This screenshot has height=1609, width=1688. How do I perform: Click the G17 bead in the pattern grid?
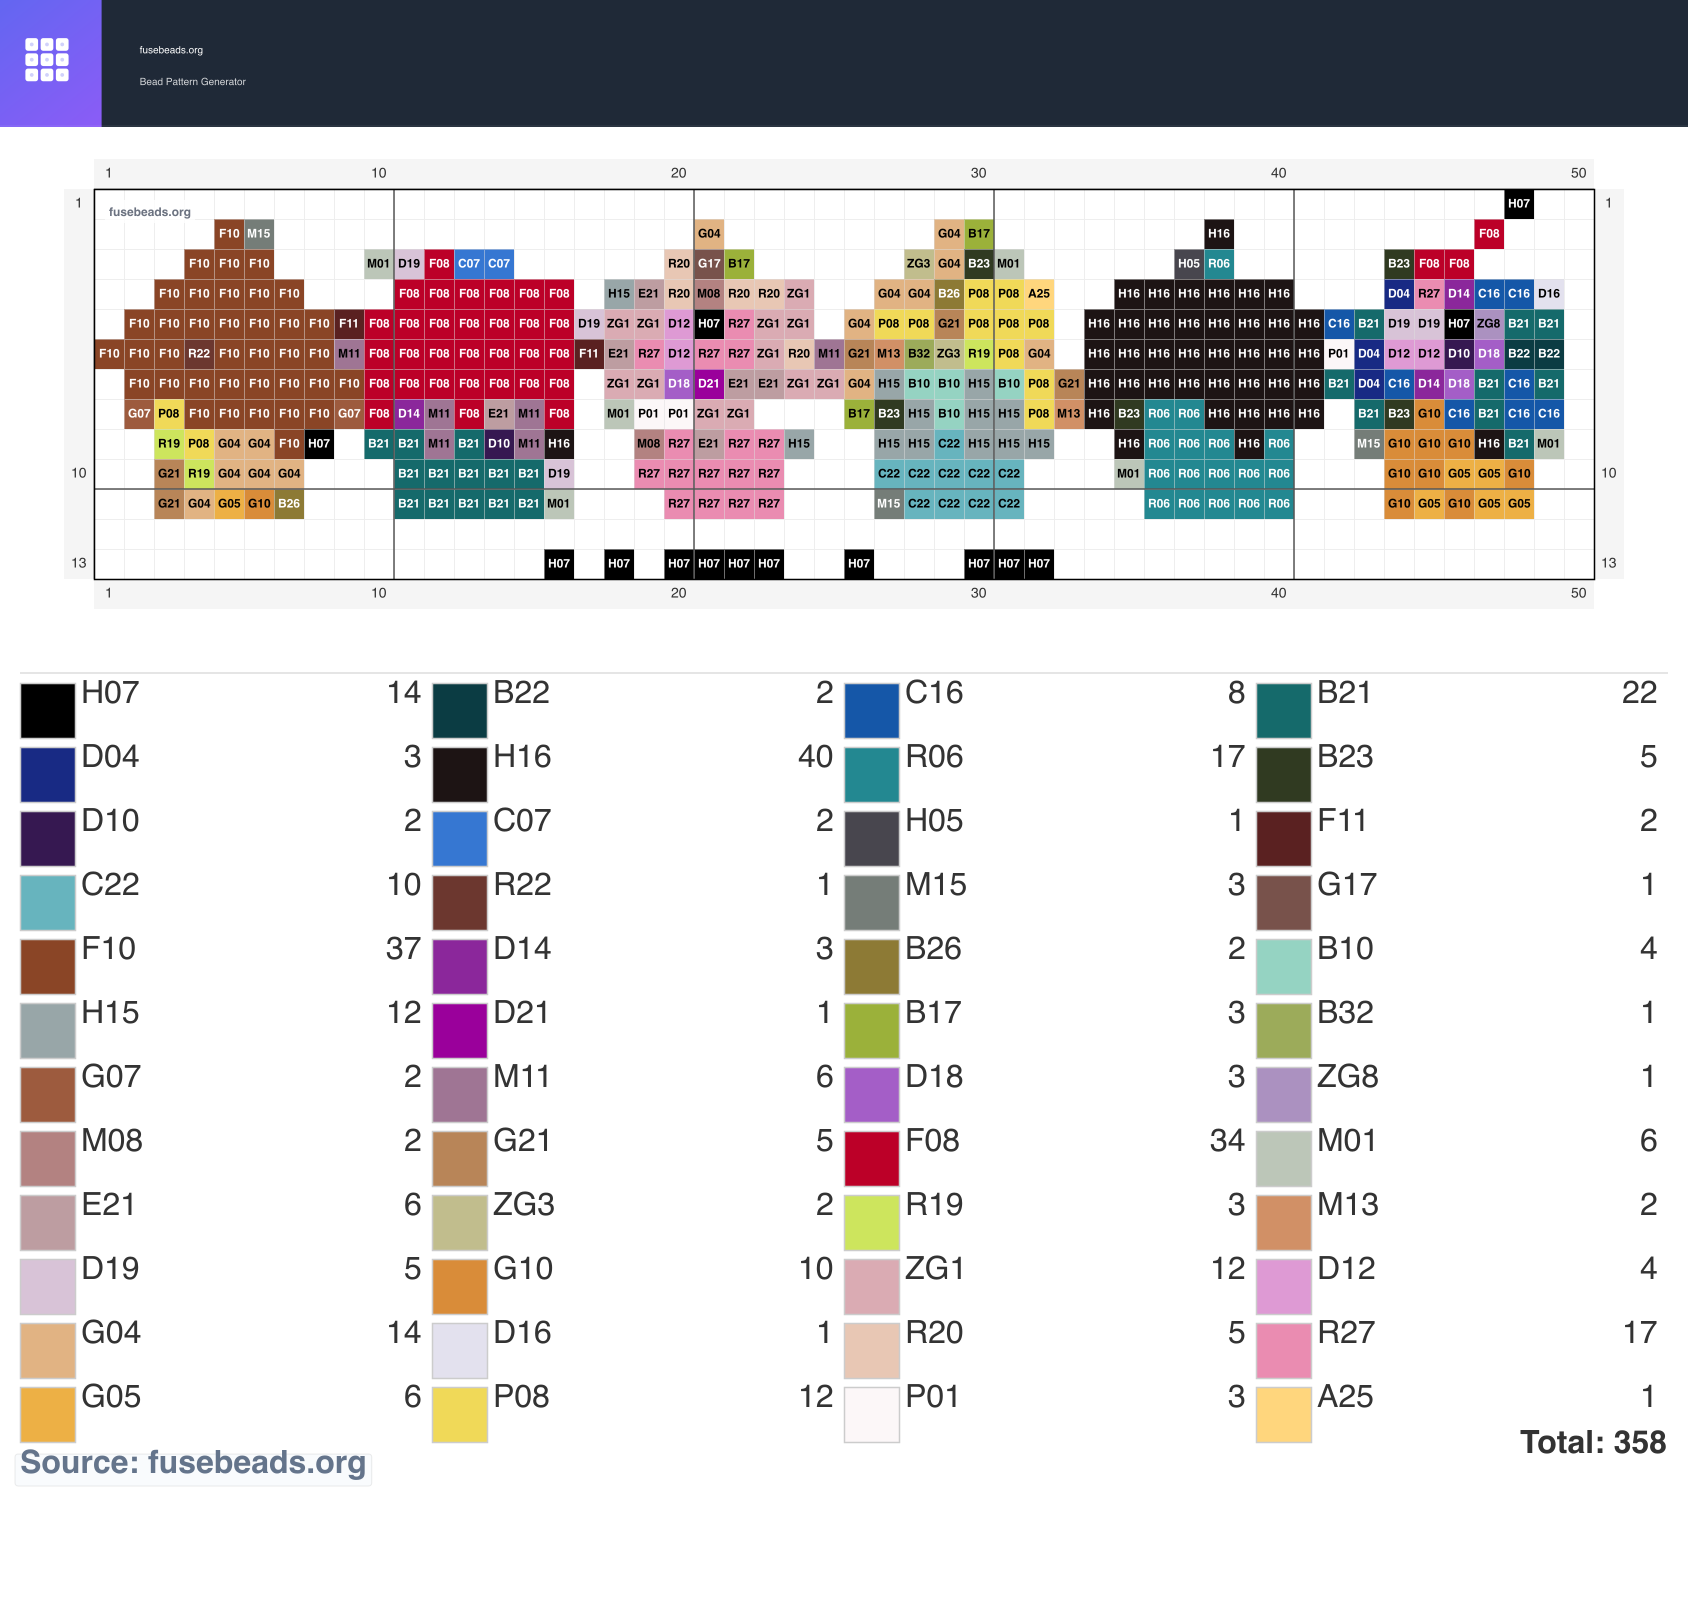pos(709,264)
